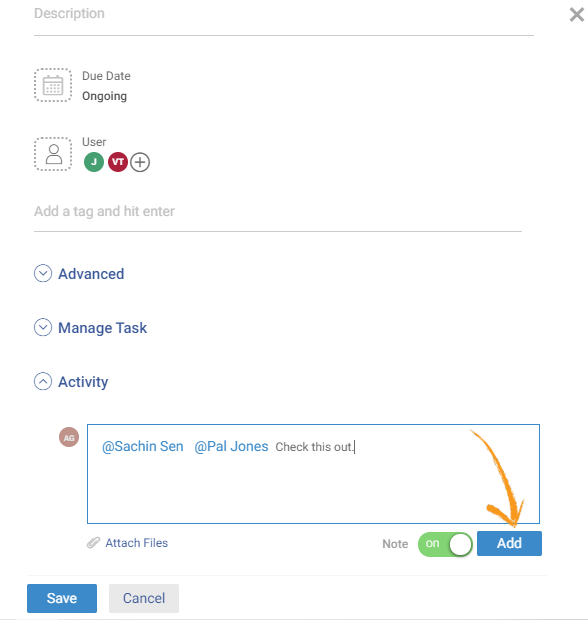
Task: Click the @Pal Jones mention
Action: 231,446
